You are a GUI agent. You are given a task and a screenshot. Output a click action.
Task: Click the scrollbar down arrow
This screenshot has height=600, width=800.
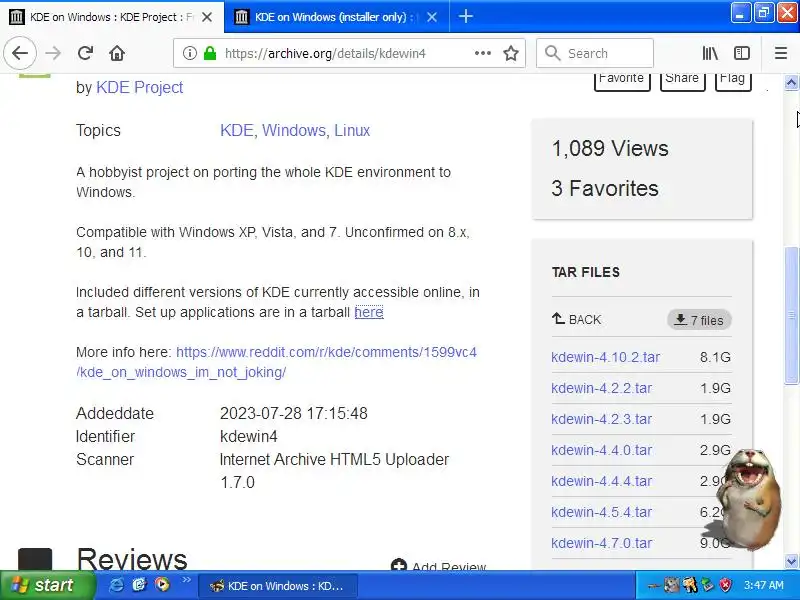coord(791,561)
